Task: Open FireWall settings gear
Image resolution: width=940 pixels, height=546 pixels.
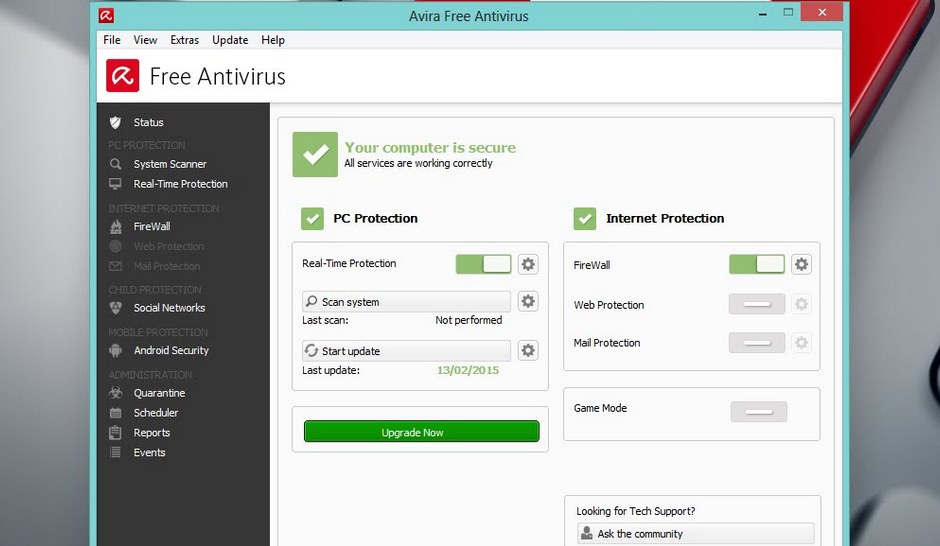Action: point(802,264)
